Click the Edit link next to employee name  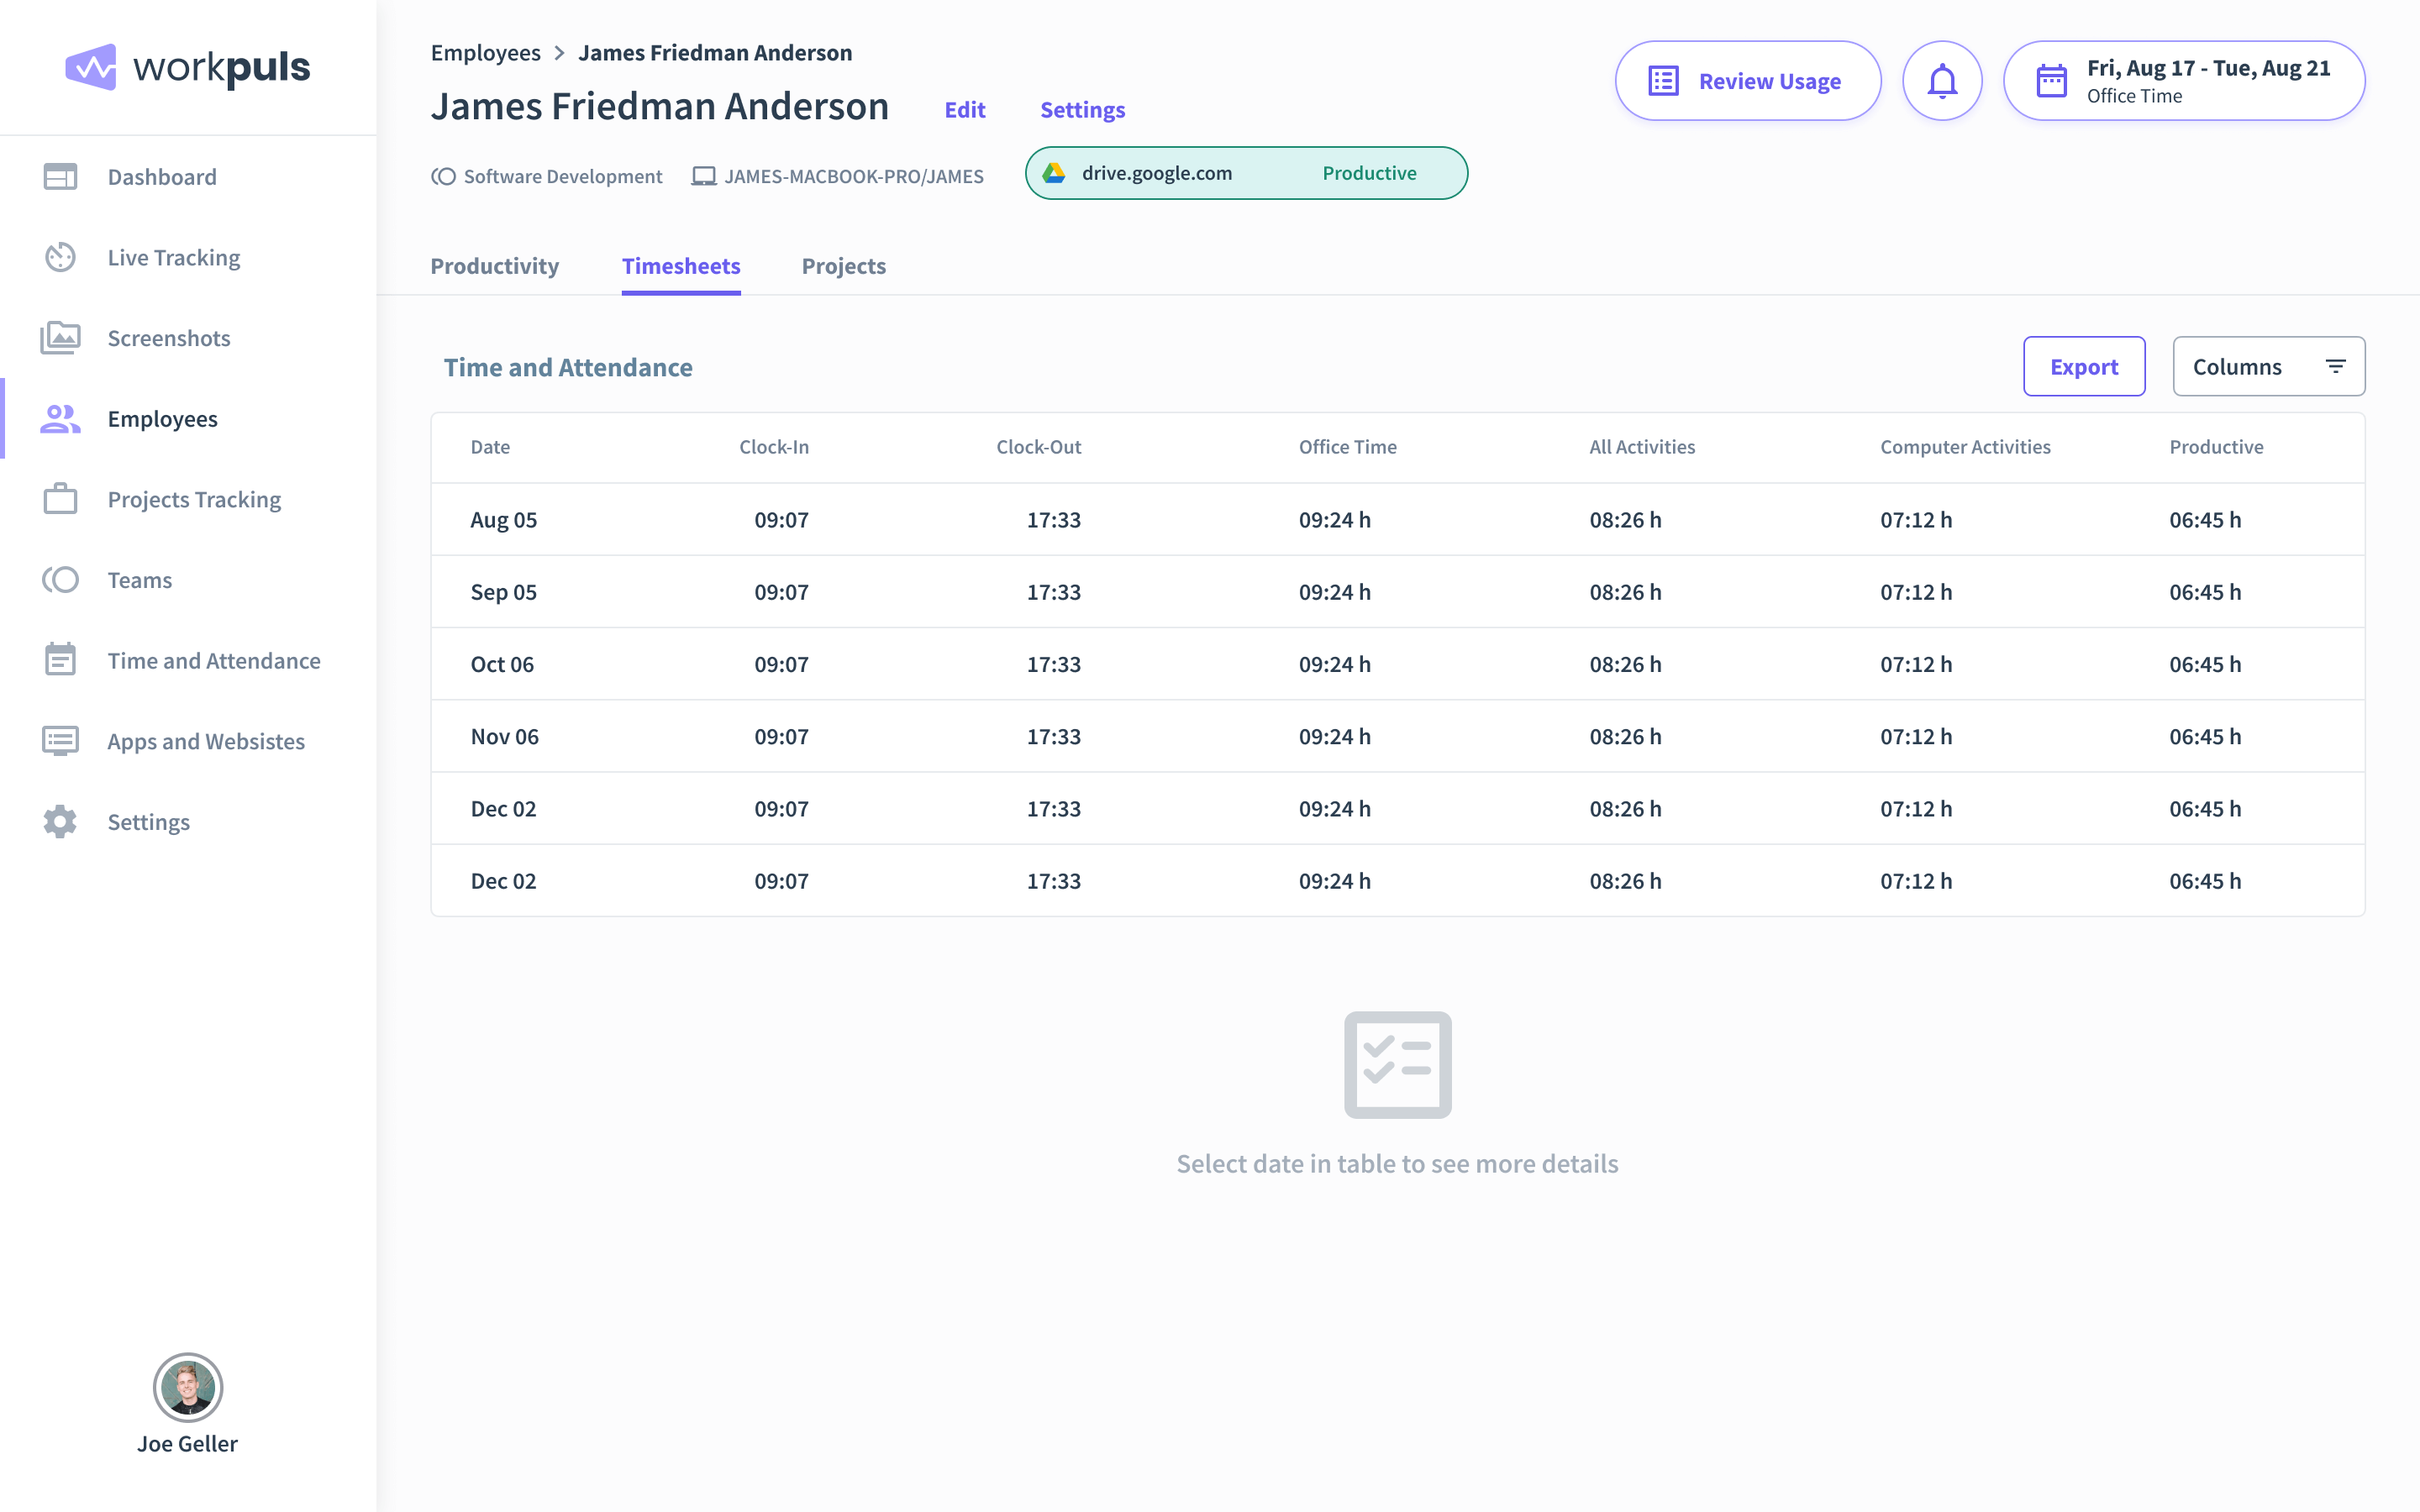(x=964, y=110)
